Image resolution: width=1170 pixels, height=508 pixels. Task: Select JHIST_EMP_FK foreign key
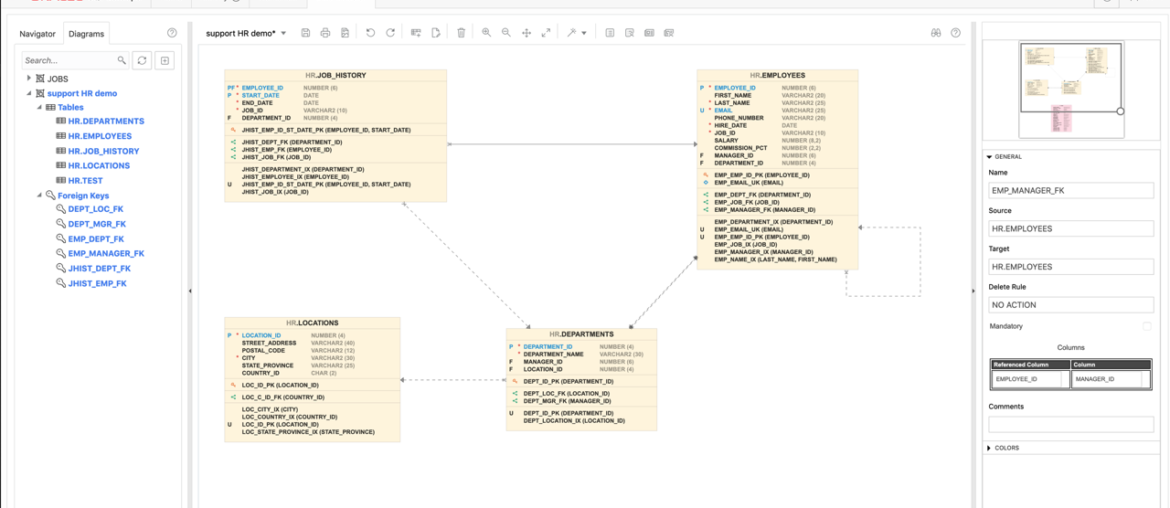click(x=98, y=283)
